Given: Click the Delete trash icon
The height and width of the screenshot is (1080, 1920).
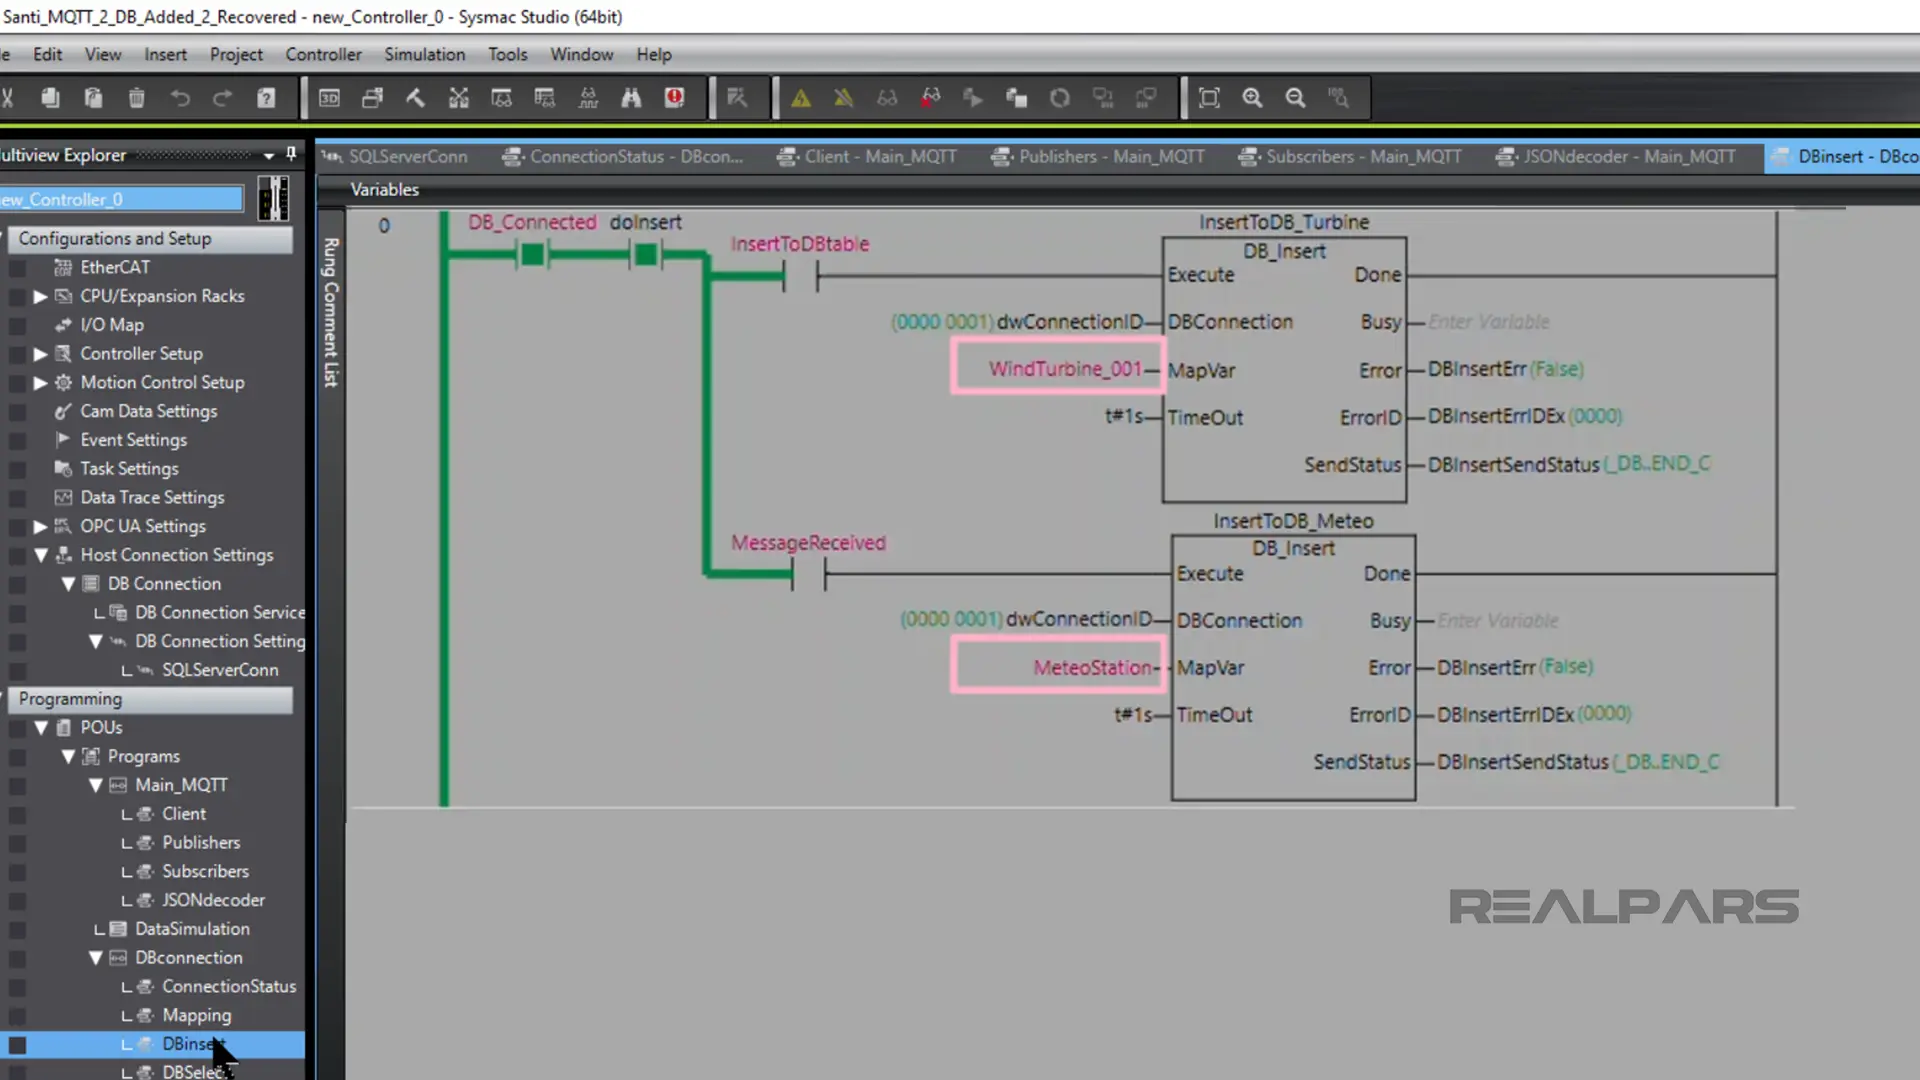Looking at the screenshot, I should pos(137,98).
